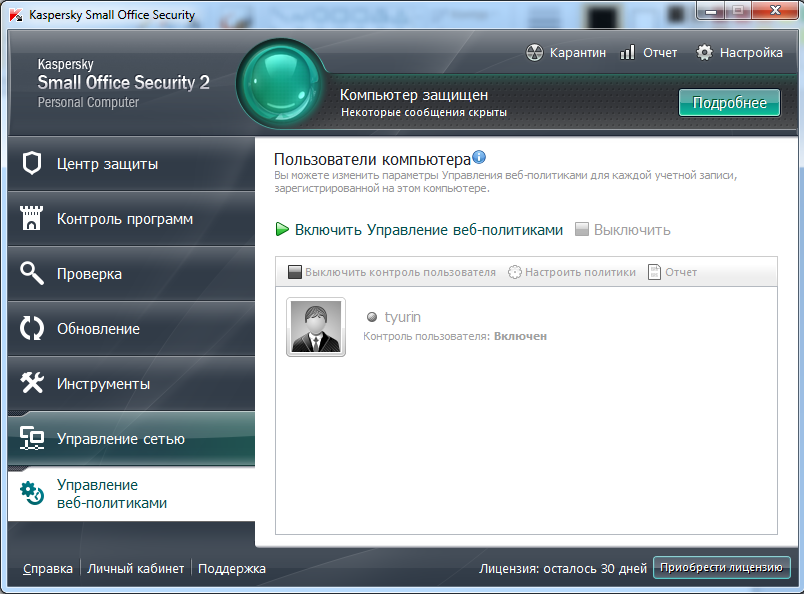The width and height of the screenshot is (804, 594).
Task: Go to the Обновление section
Action: (x=131, y=328)
